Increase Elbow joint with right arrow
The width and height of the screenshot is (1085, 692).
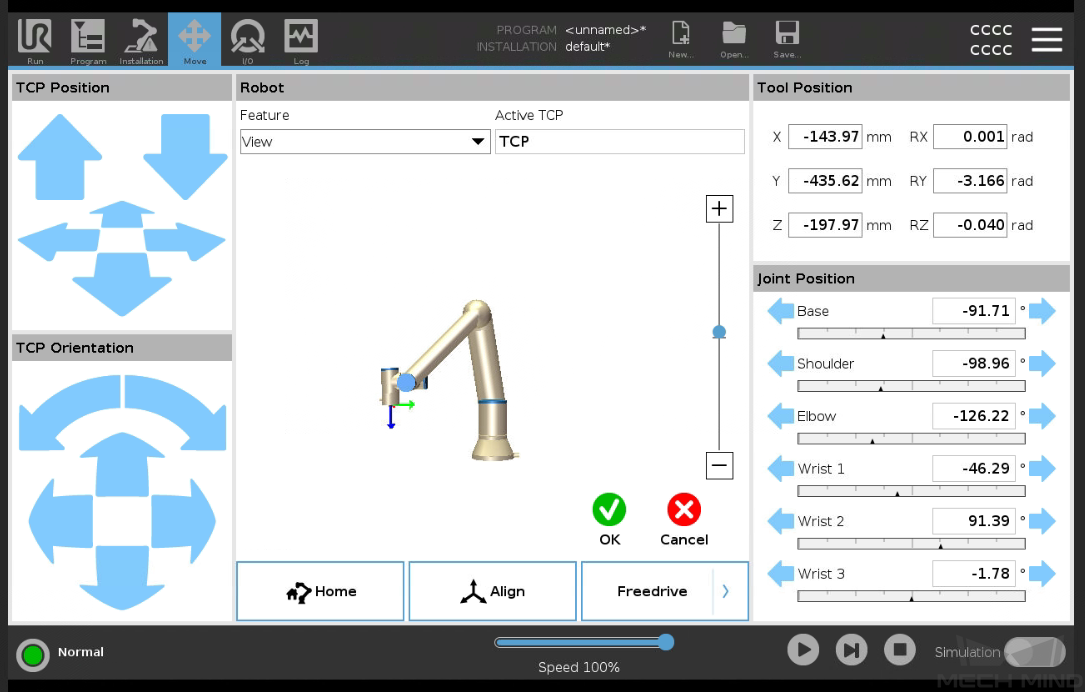click(1042, 416)
